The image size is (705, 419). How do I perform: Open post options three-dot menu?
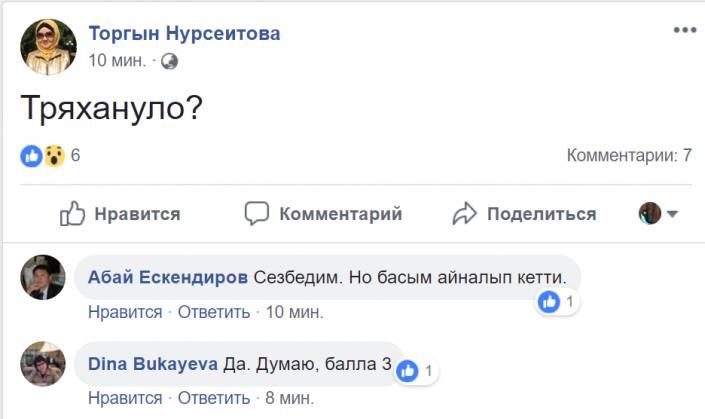[x=683, y=30]
